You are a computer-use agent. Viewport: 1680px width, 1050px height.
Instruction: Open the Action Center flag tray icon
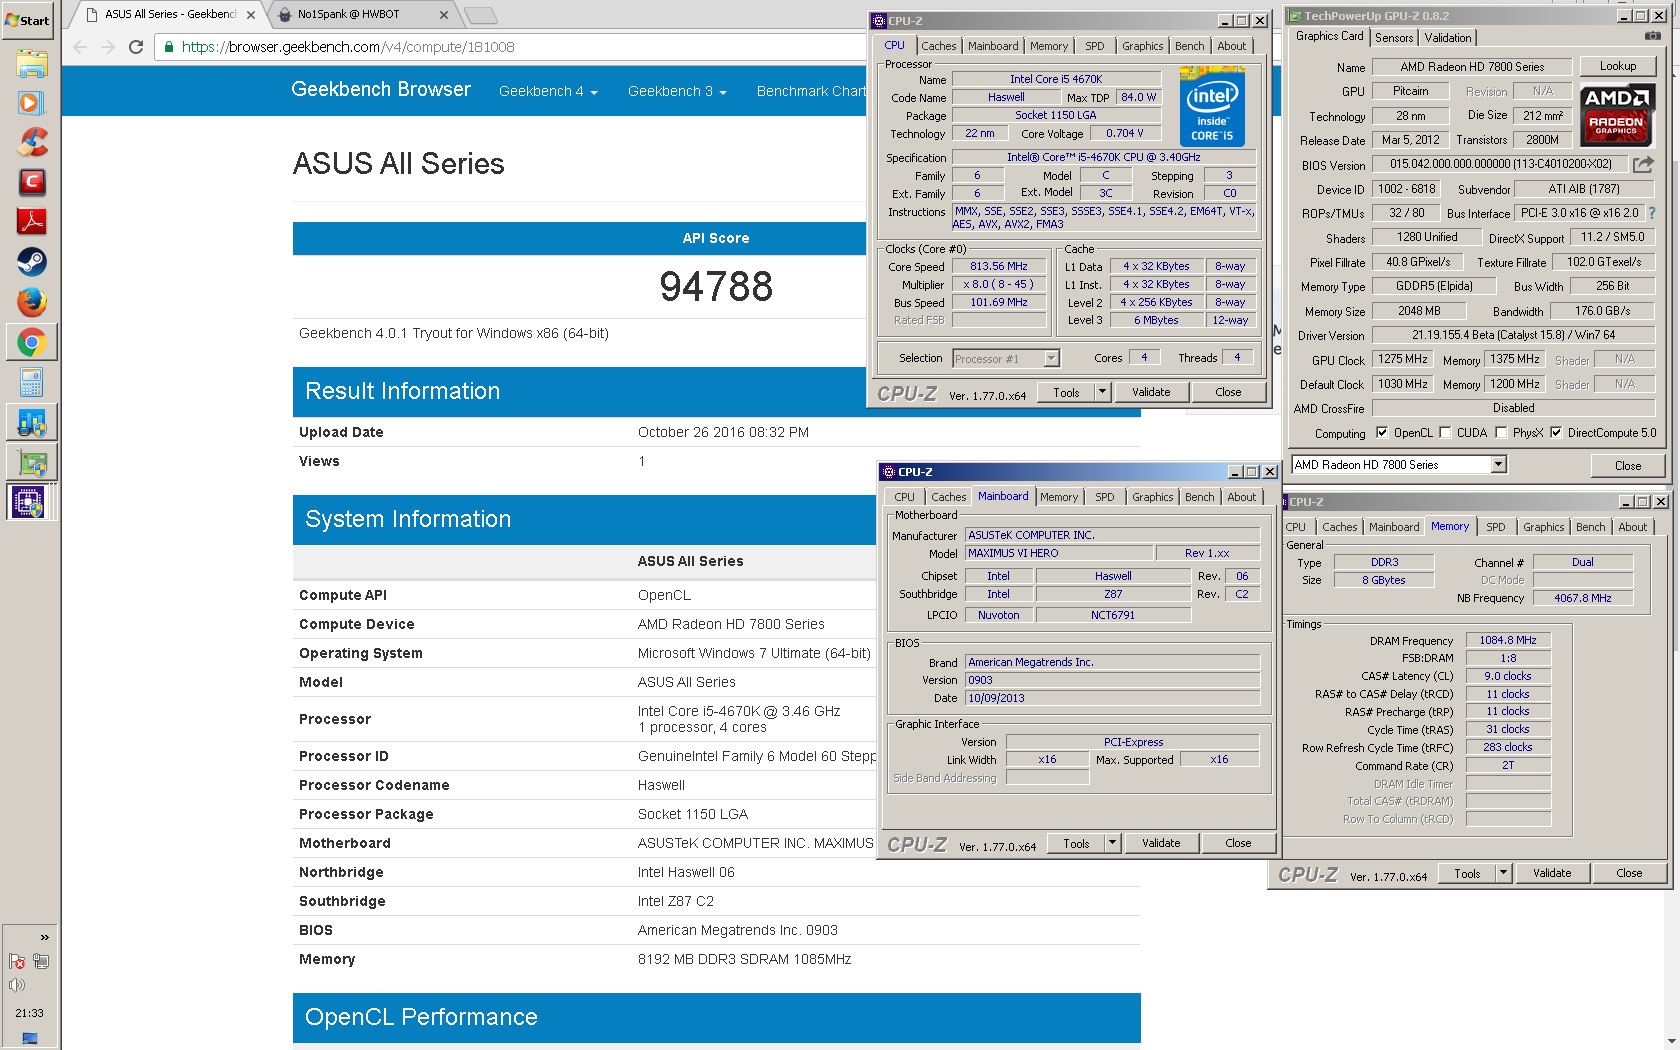[17, 962]
